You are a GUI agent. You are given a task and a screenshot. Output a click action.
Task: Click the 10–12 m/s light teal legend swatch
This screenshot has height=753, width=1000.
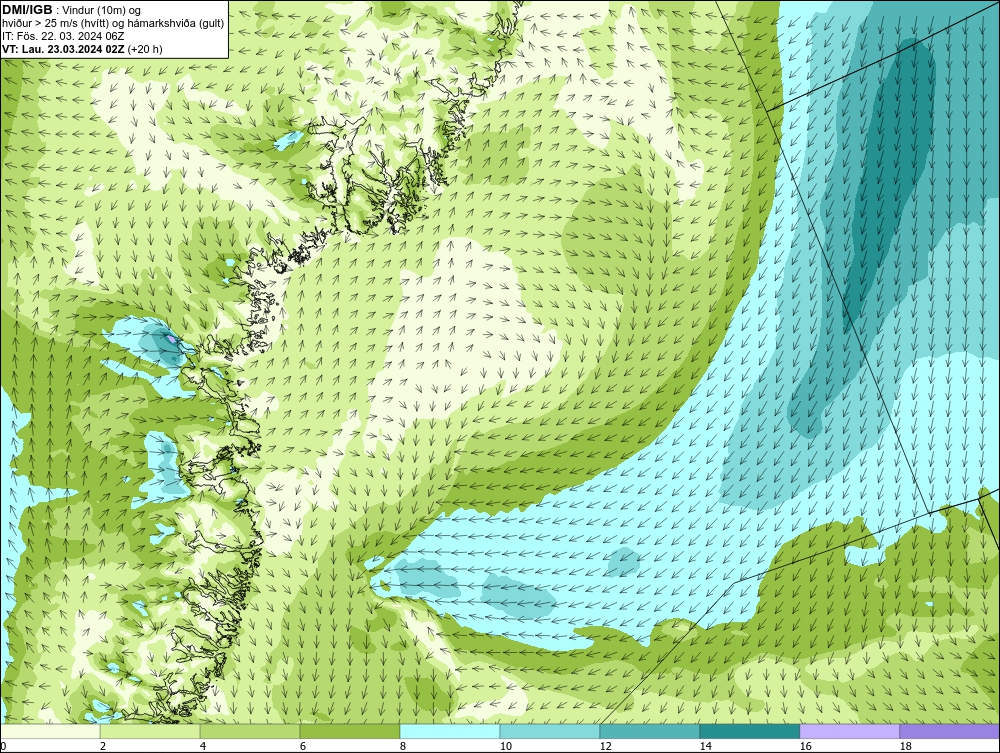coord(550,731)
